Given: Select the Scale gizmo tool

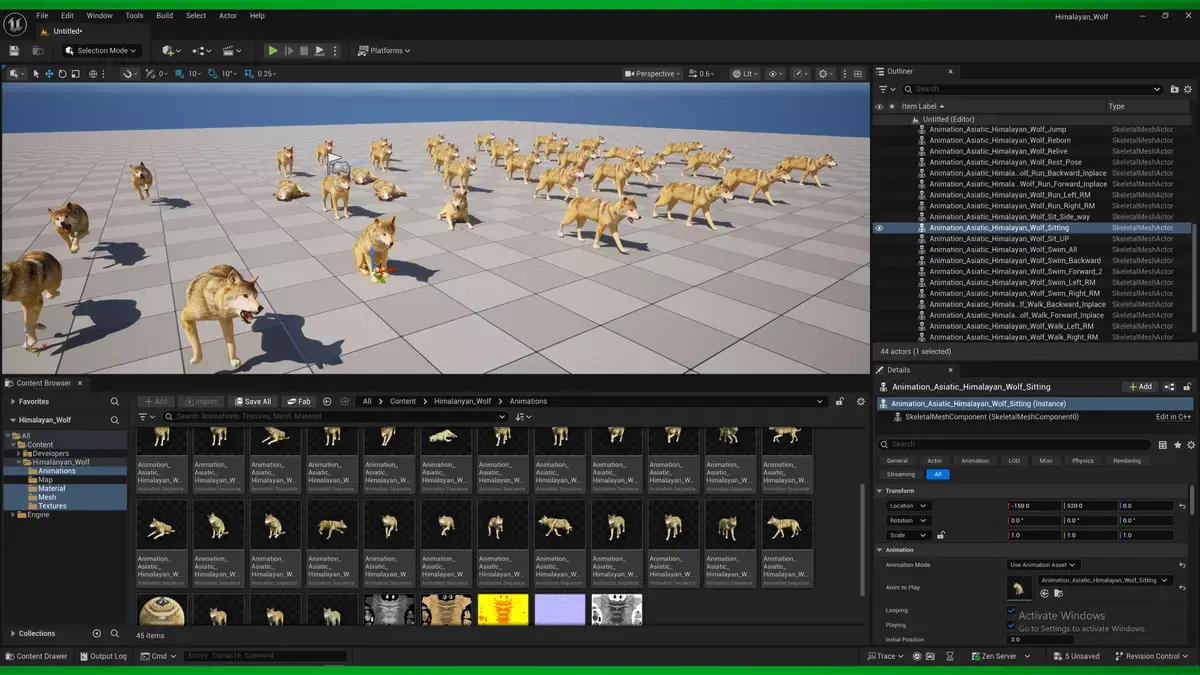Looking at the screenshot, I should pos(75,74).
